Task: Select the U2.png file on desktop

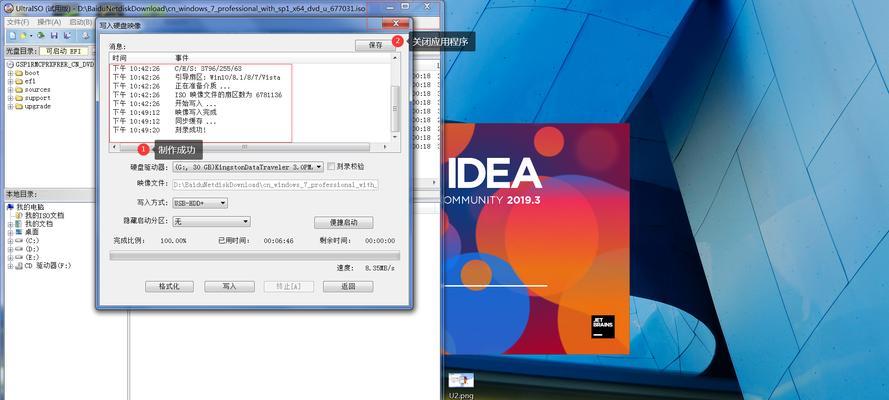Action: (x=460, y=385)
